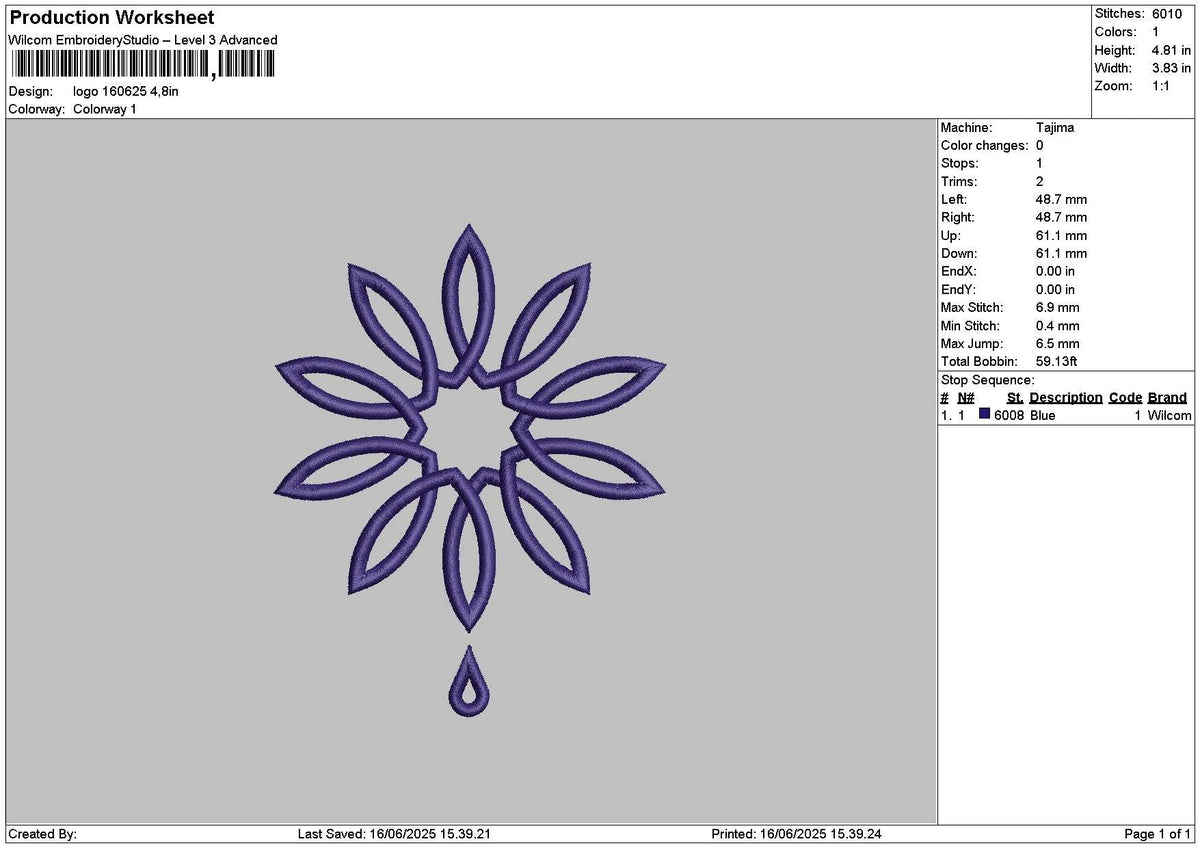Click the 'Brand' column header
Screen dimensions: 1200x848
[x=1167, y=398]
